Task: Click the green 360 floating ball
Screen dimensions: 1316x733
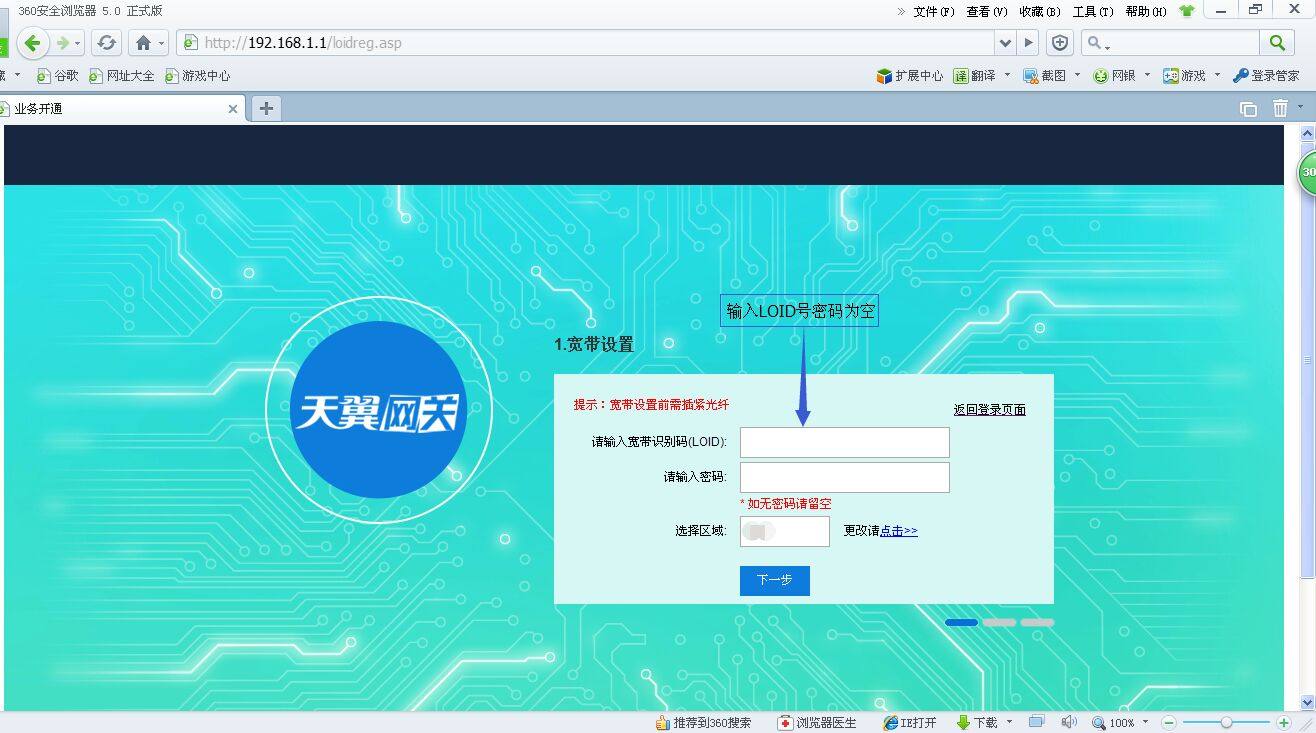Action: [1307, 173]
